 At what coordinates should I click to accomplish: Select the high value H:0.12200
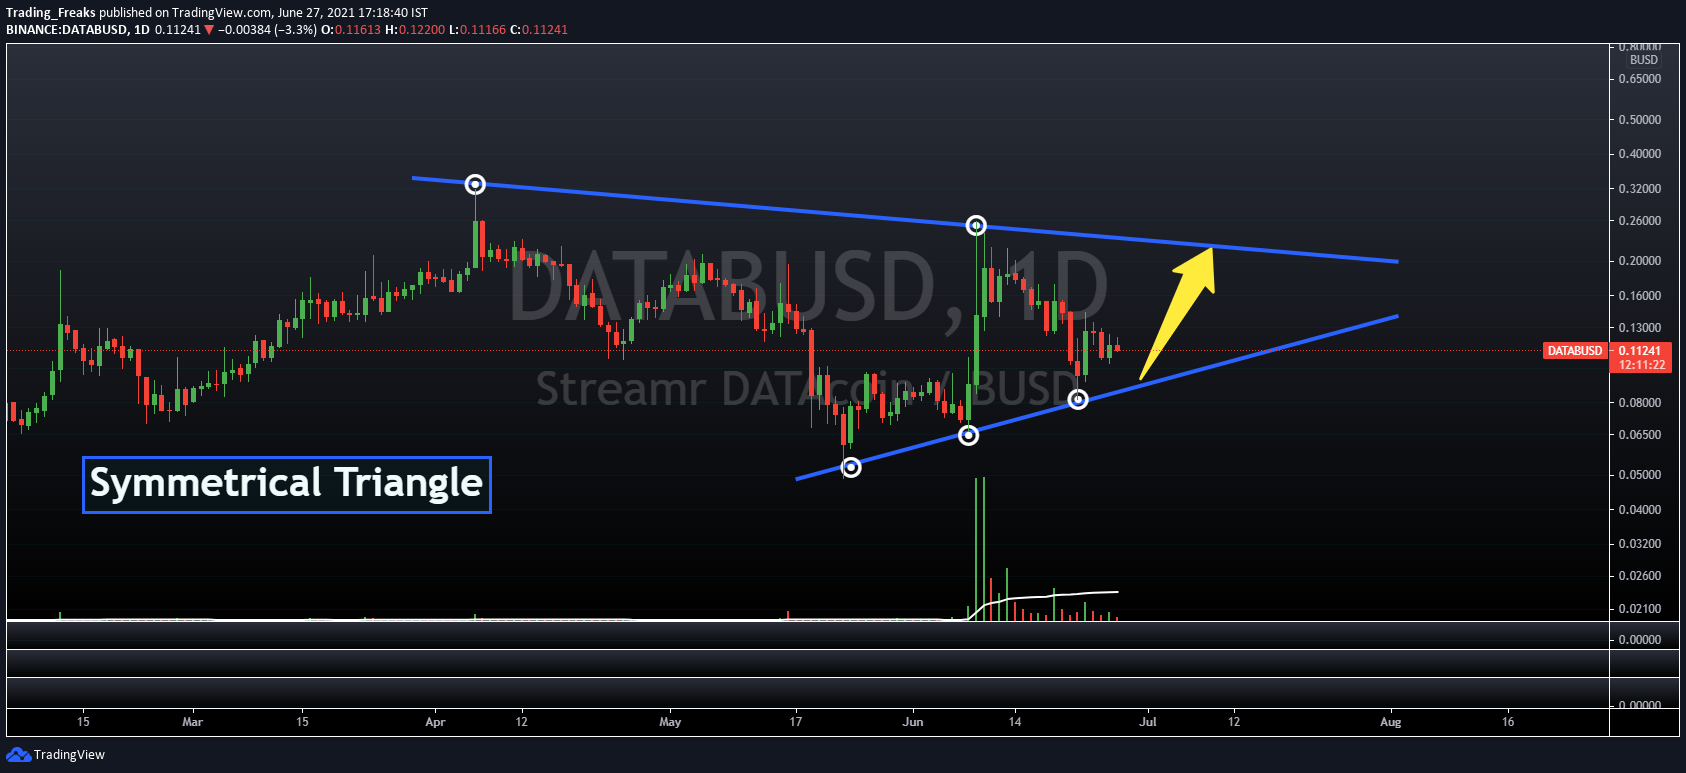point(415,30)
